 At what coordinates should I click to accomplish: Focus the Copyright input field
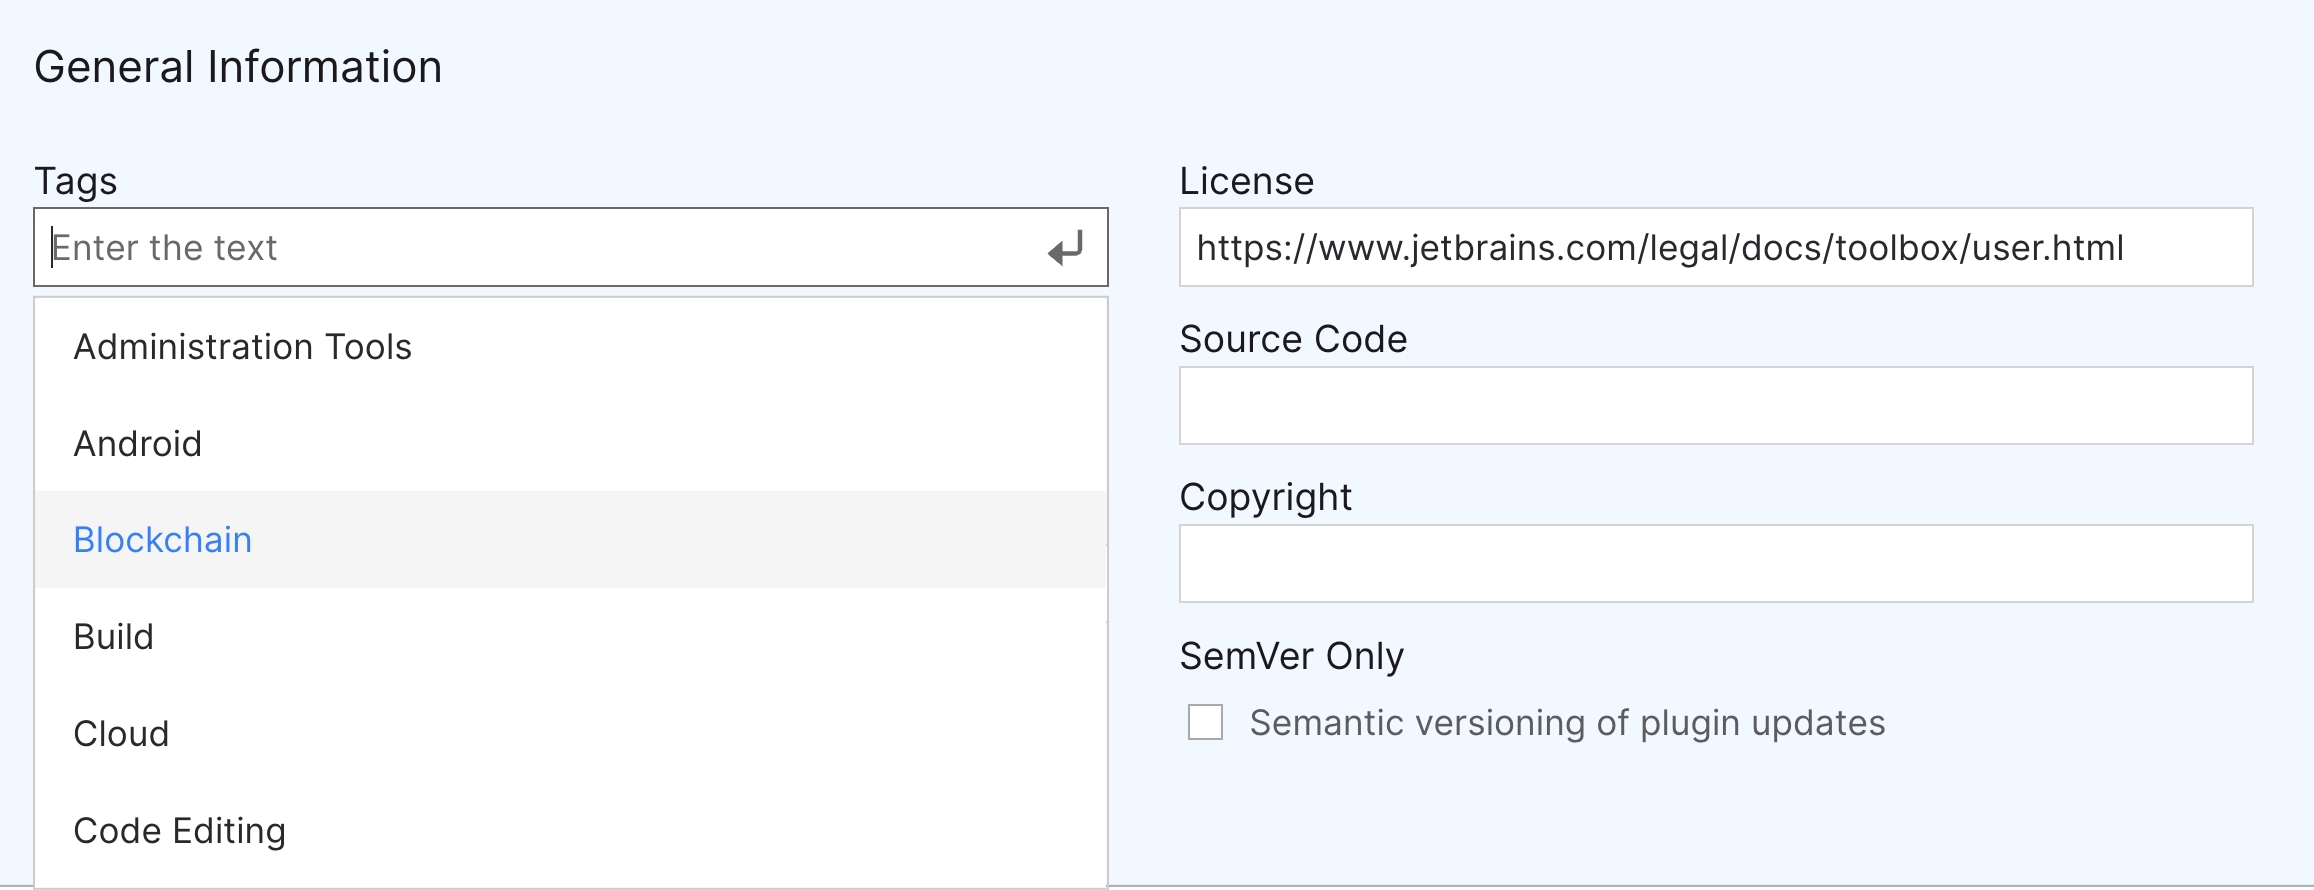(x=1716, y=563)
